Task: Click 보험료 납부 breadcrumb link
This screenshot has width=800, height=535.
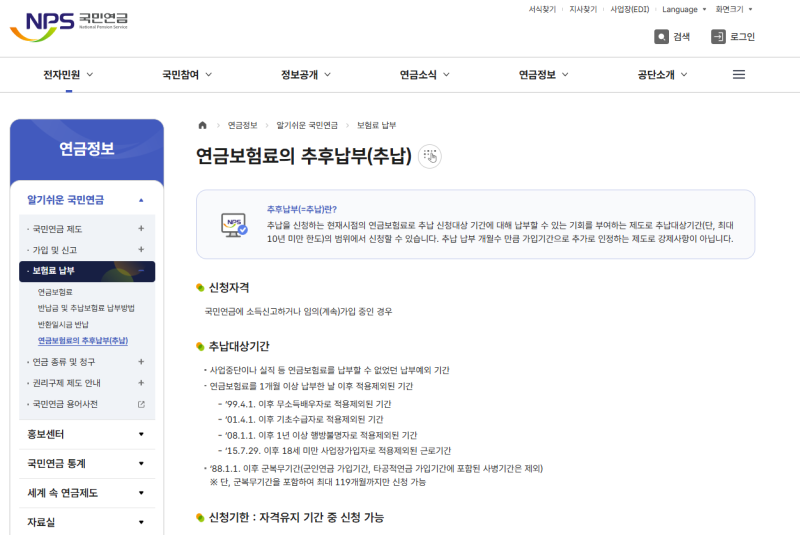Action: (377, 125)
